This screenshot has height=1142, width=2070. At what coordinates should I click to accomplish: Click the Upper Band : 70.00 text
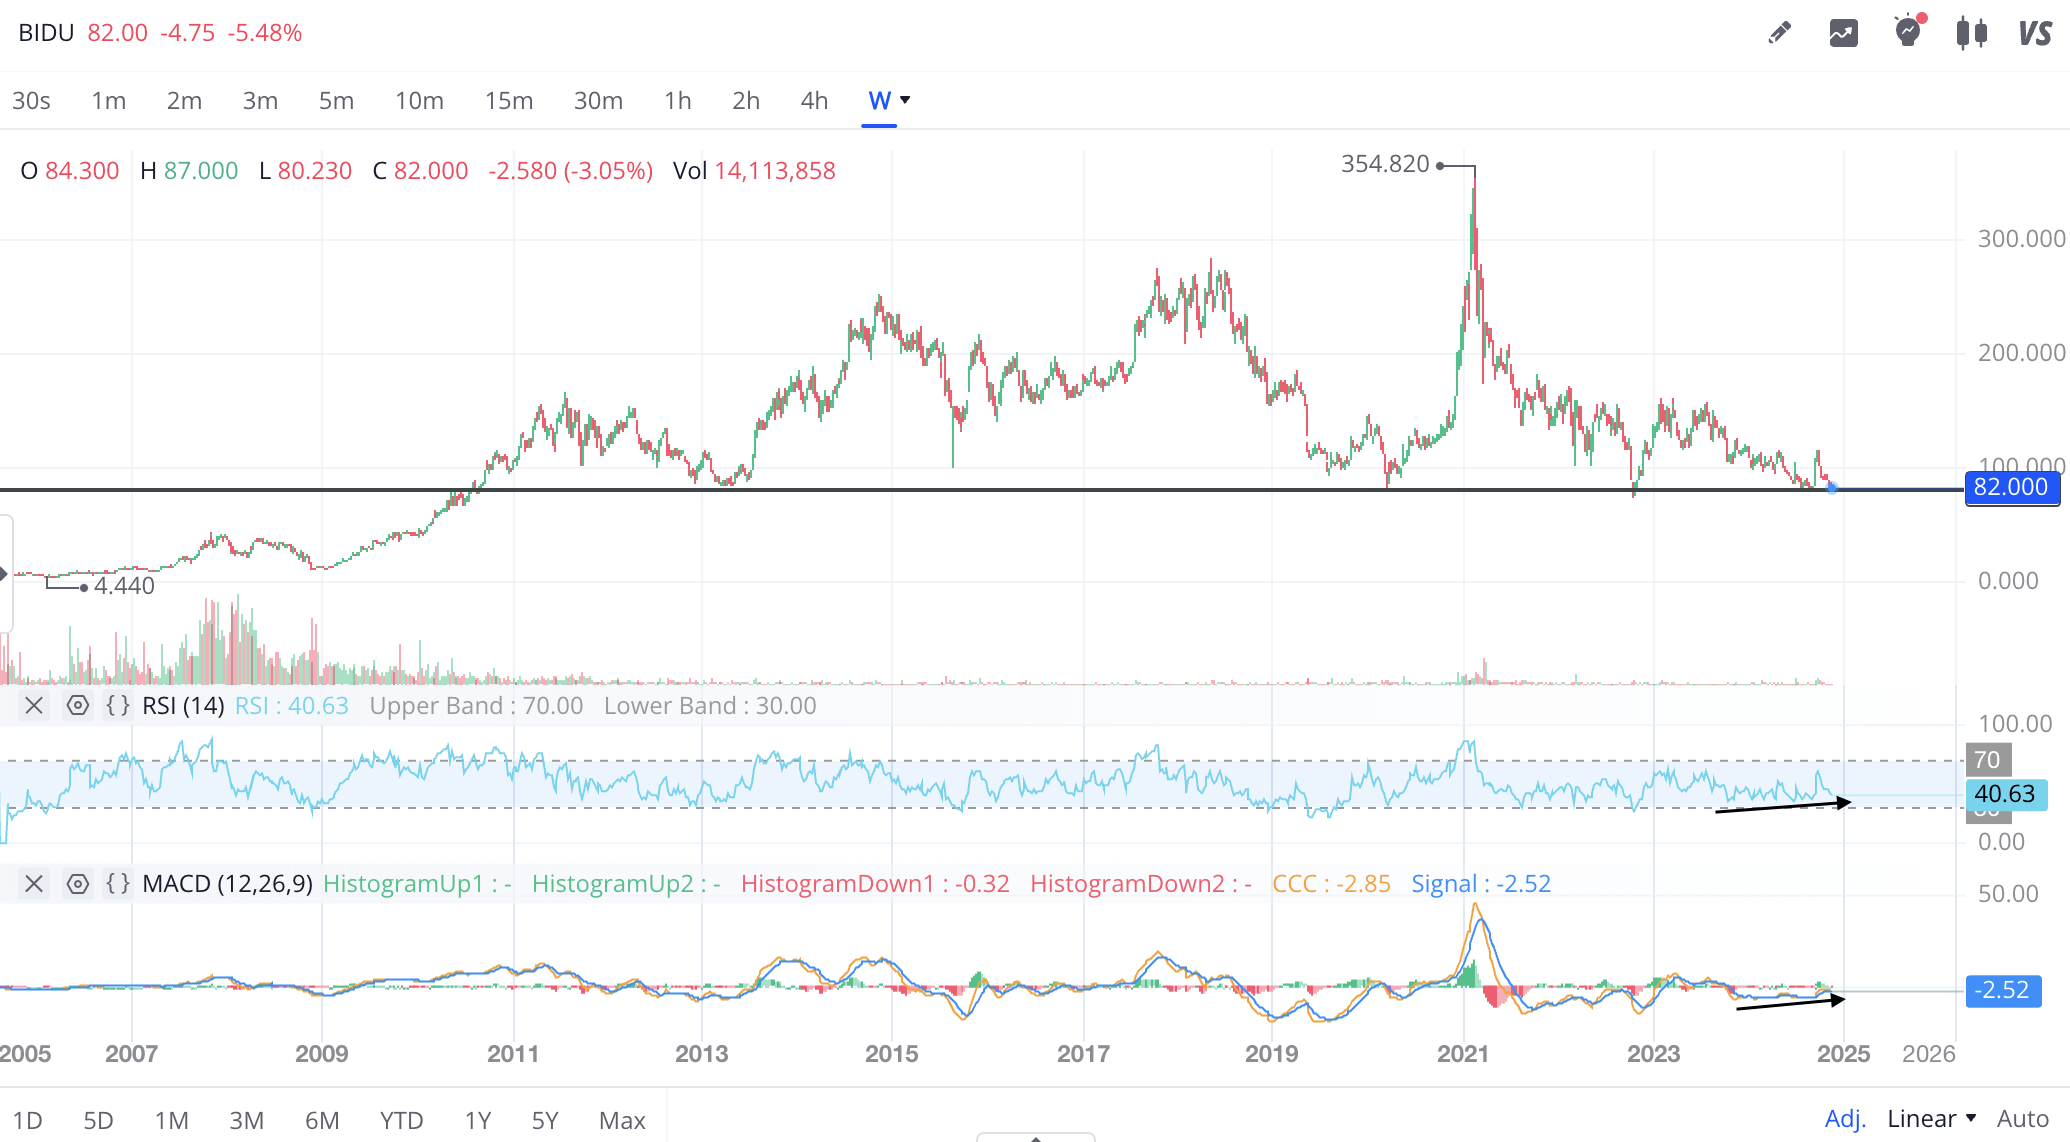(476, 705)
